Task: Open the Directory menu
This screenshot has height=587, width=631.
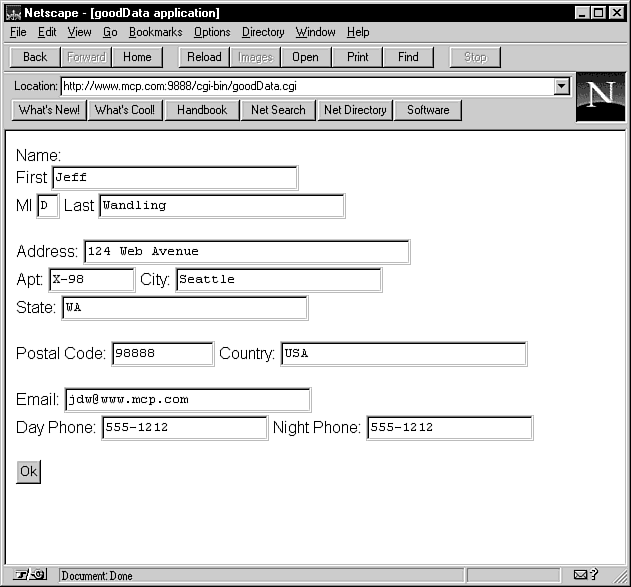Action: (x=263, y=32)
